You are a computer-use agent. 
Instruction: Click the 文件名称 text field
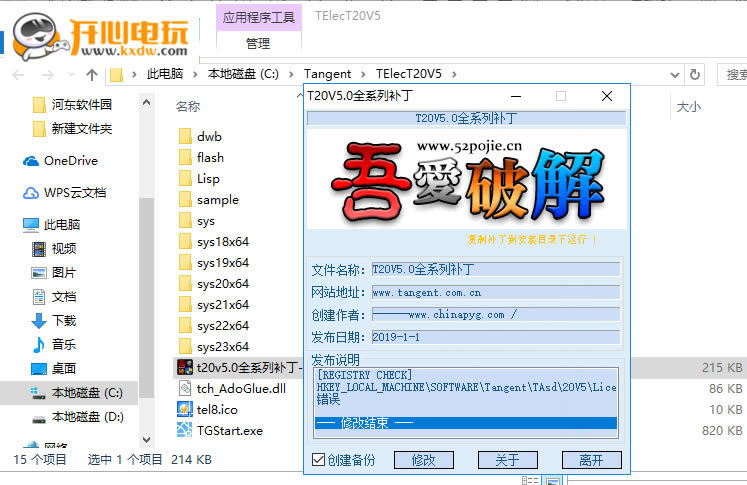point(495,269)
